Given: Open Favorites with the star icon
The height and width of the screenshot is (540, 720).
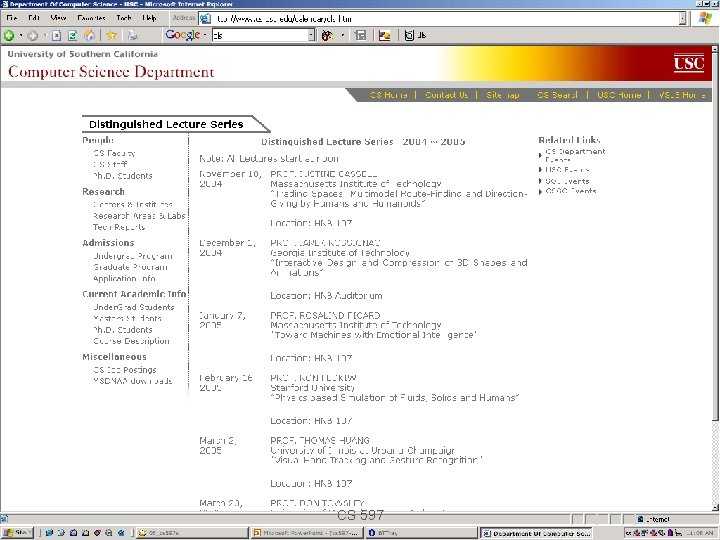Looking at the screenshot, I should pos(111,35).
